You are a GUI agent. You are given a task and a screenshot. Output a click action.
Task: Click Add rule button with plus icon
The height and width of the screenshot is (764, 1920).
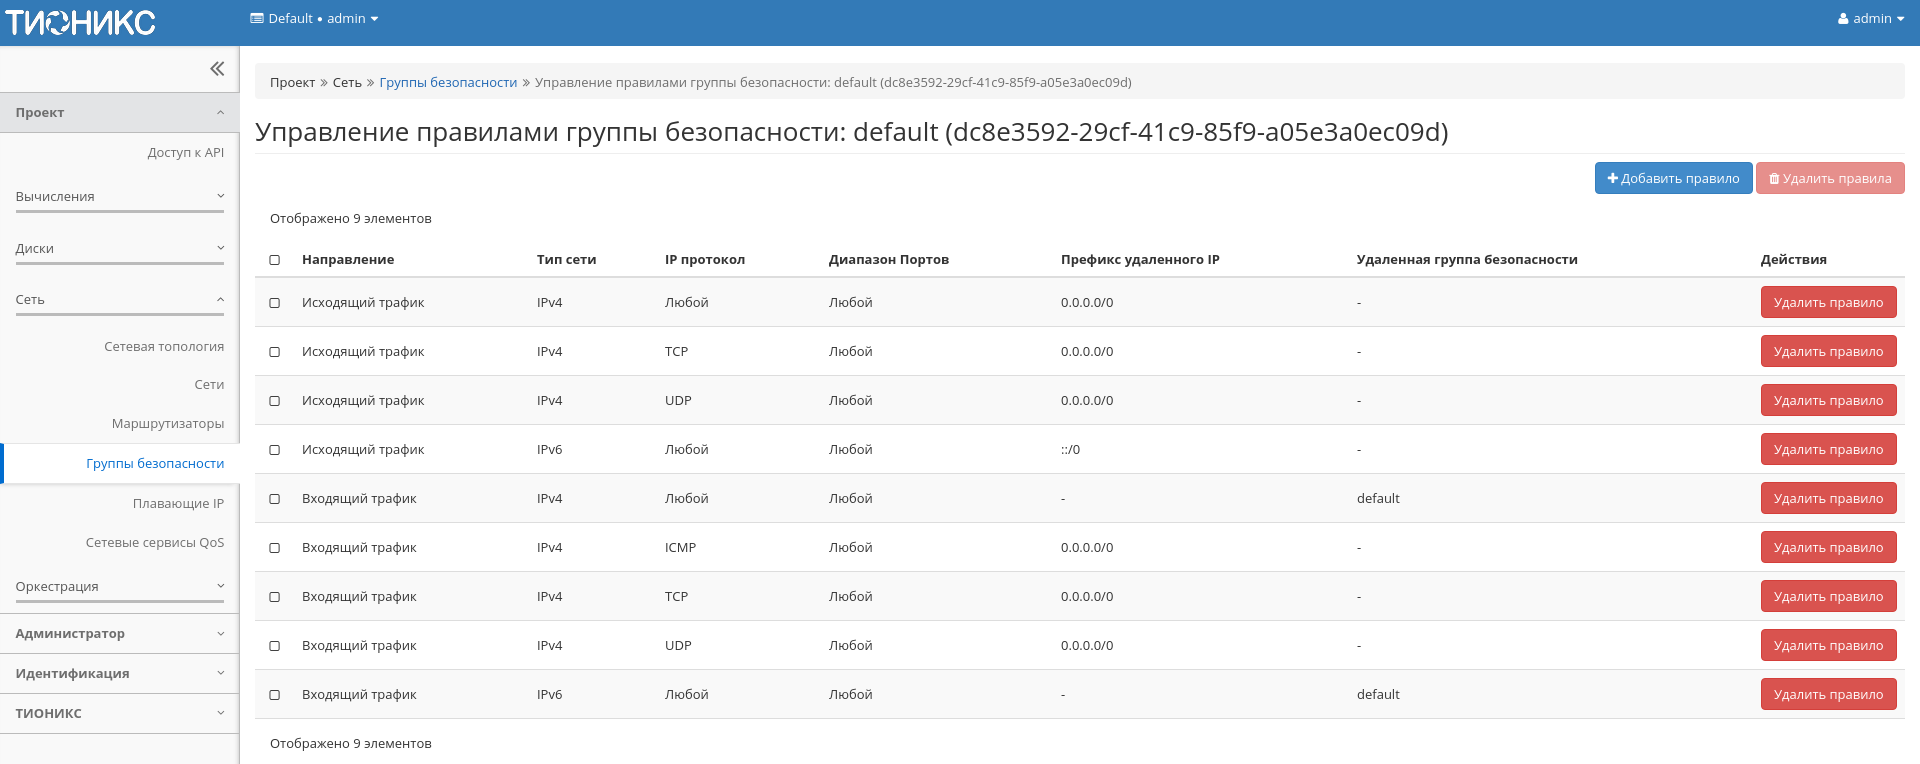pyautogui.click(x=1673, y=179)
